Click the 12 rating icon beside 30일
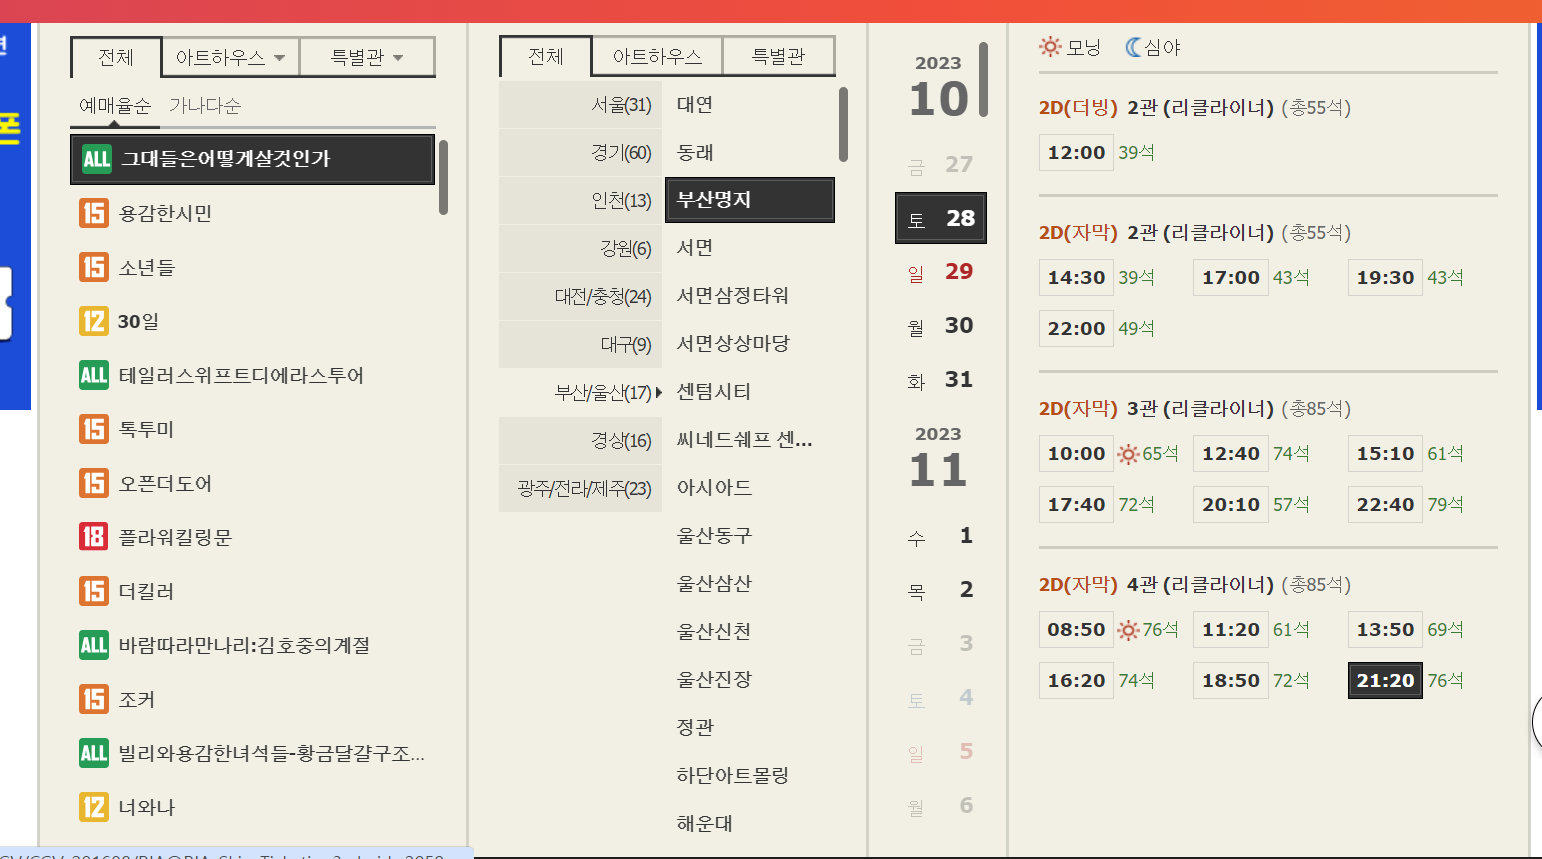This screenshot has height=859, width=1542. 94,321
